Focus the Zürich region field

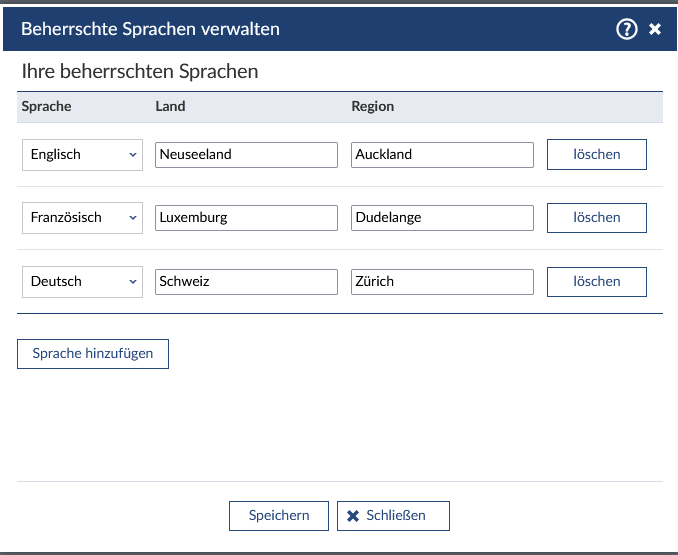click(442, 282)
